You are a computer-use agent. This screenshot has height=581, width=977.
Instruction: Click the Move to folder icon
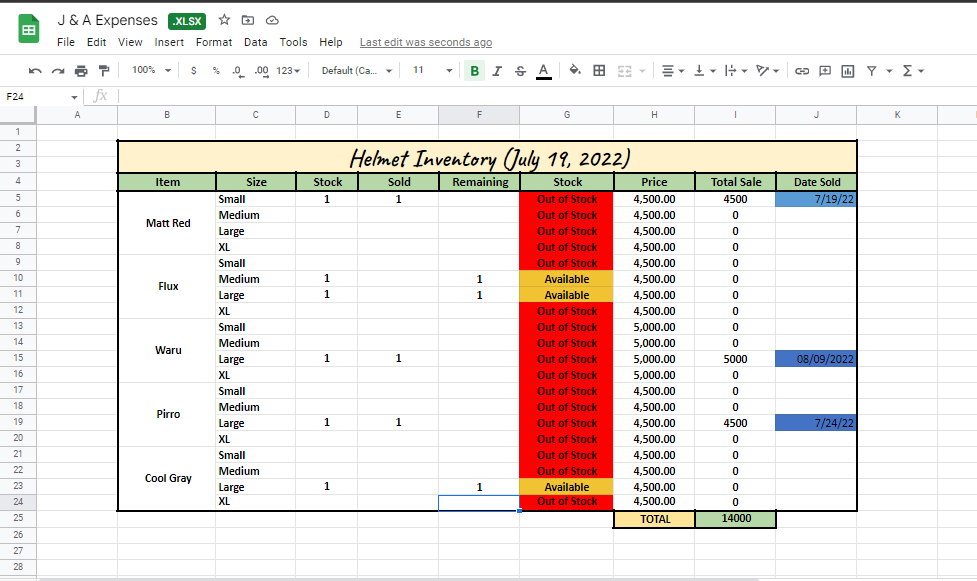click(x=248, y=20)
